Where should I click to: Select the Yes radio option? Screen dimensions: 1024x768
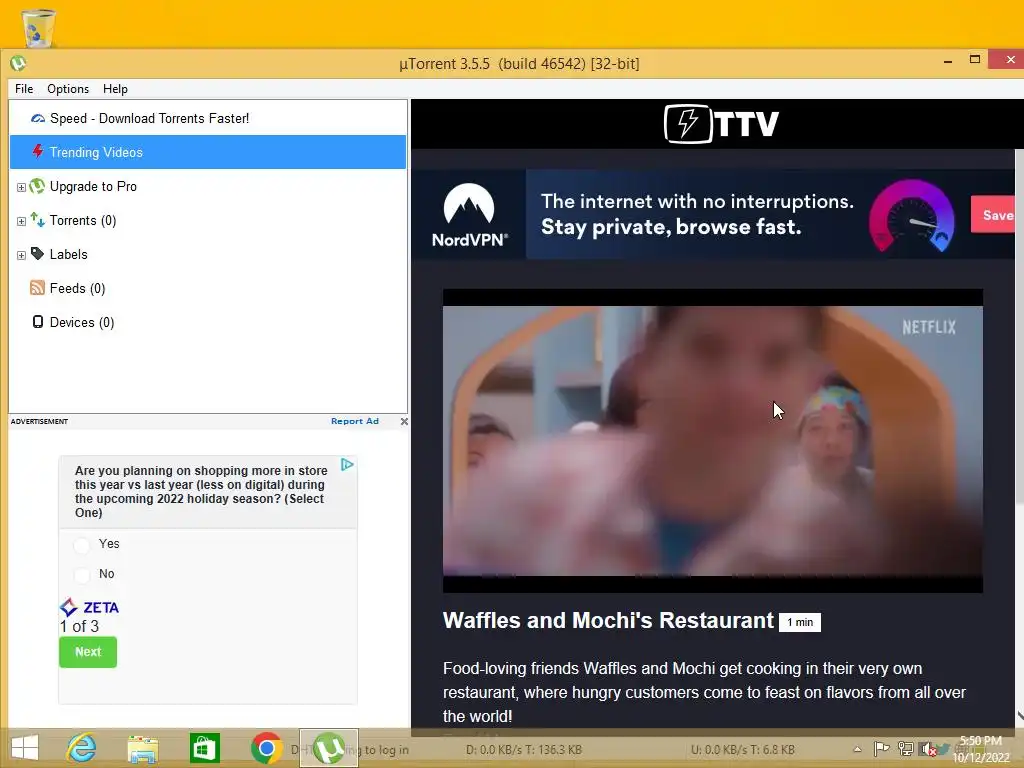(82, 545)
